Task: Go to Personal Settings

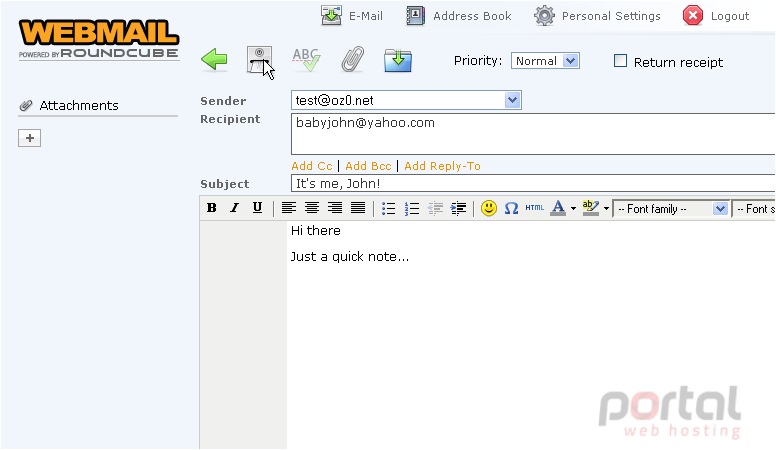Action: point(597,16)
